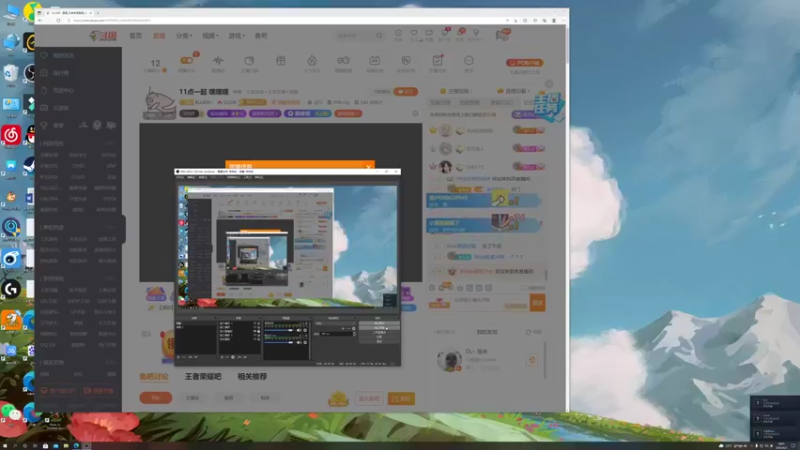This screenshot has width=800, height=450.
Task: Click the mouse-shaped icon in the dark sidebar
Action: tap(44, 90)
